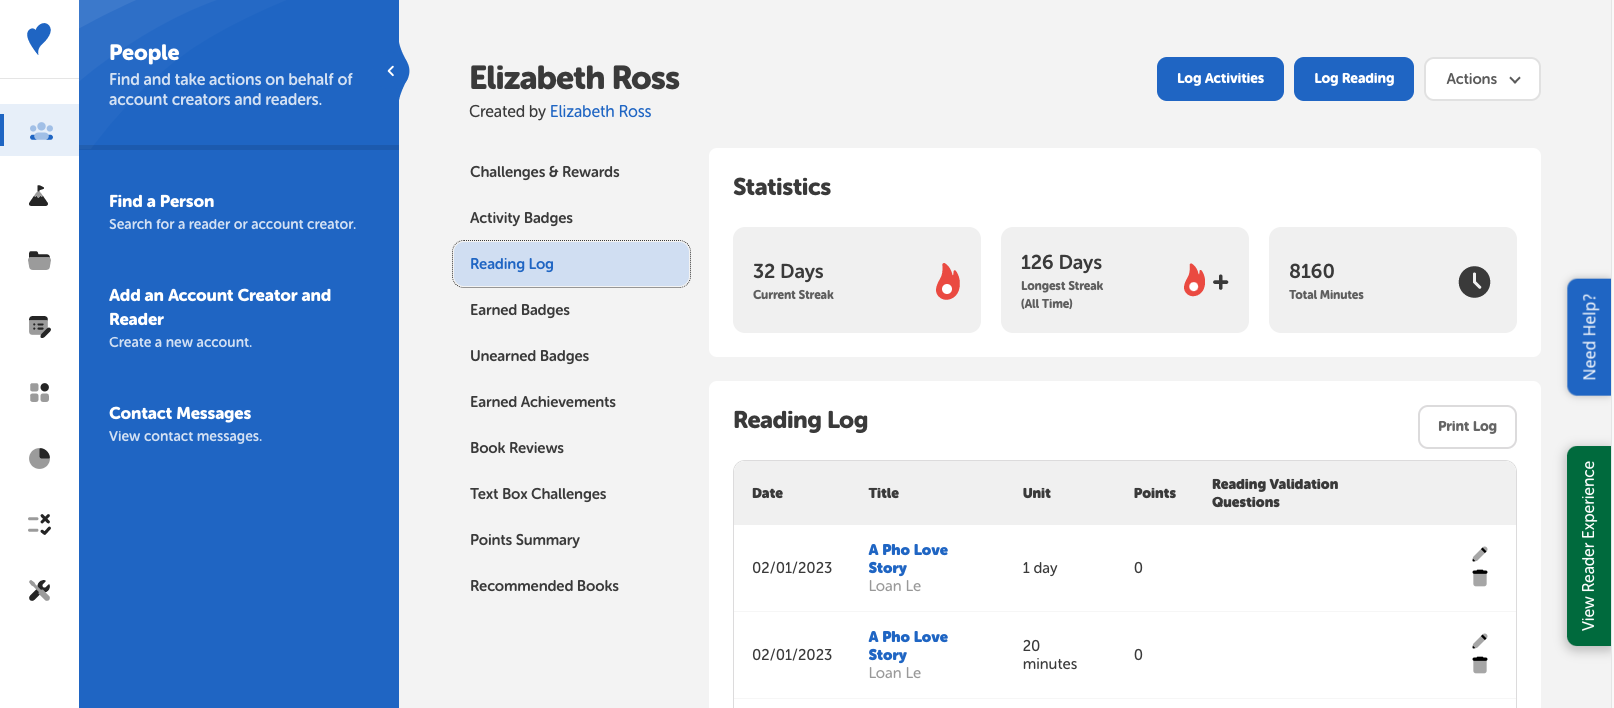This screenshot has height=708, width=1614.
Task: Click the '20 minutes' unit cell
Action: (1050, 655)
